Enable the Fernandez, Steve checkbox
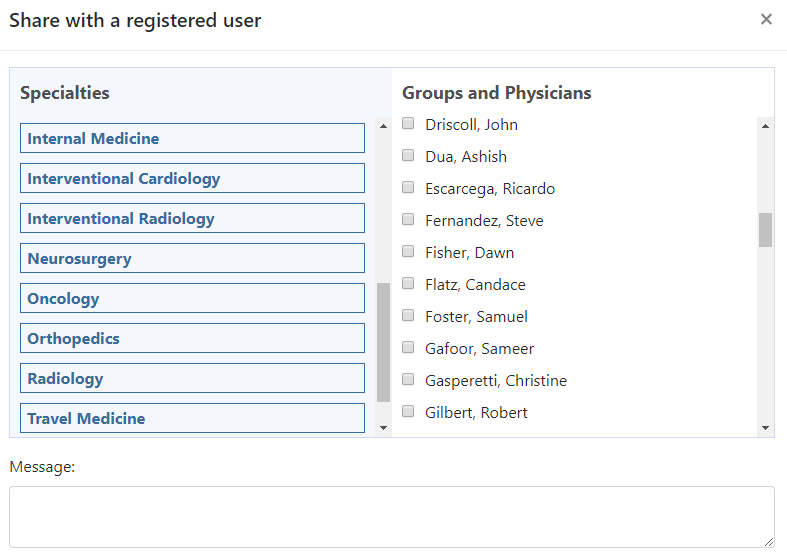The image size is (787, 556). [408, 220]
